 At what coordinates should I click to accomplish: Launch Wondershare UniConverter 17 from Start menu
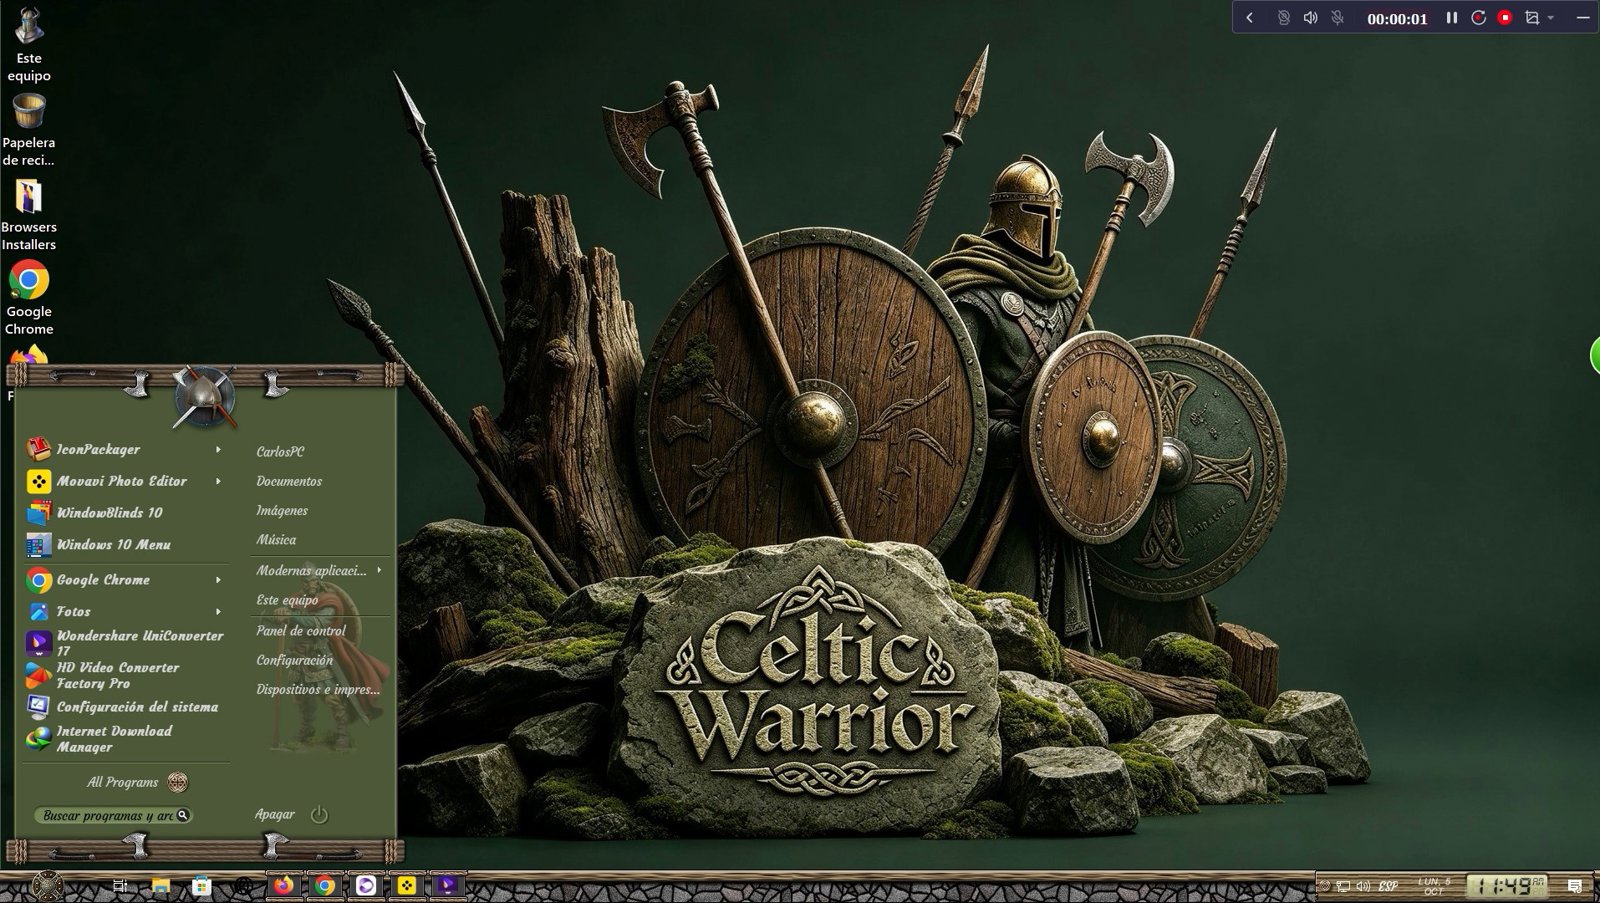click(124, 642)
